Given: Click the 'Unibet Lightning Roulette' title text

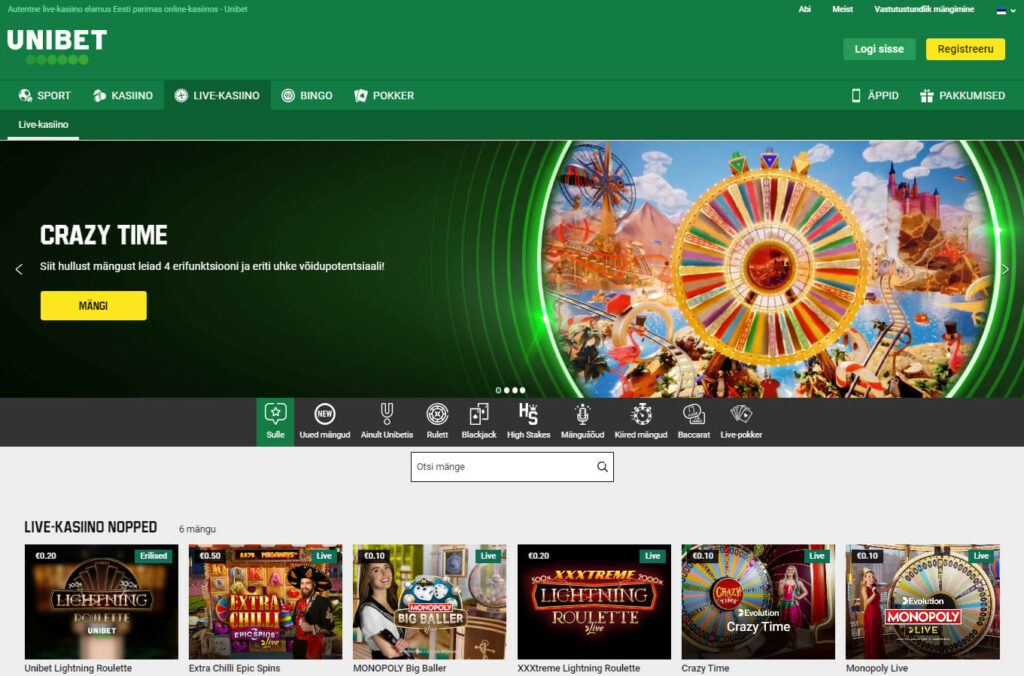Looking at the screenshot, I should 78,668.
